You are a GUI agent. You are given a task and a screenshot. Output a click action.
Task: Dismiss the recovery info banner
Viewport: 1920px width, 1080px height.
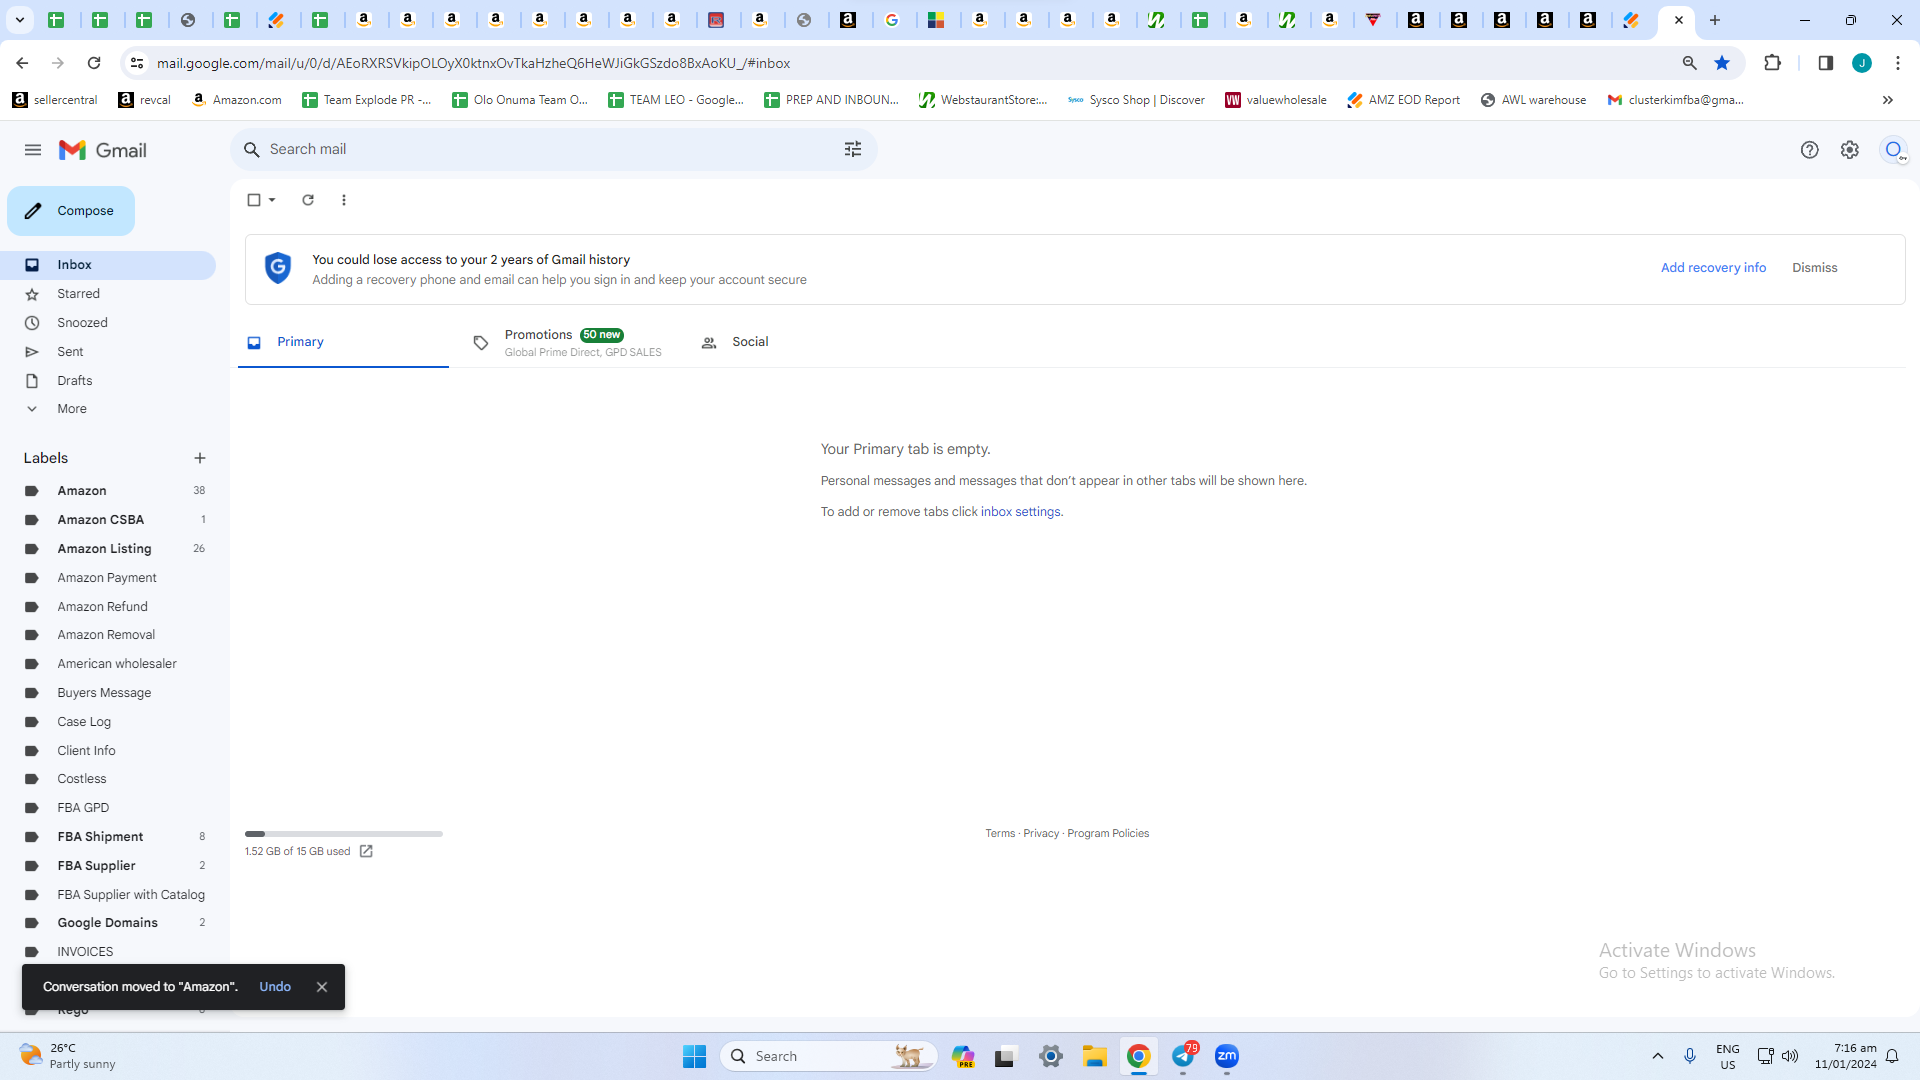pyautogui.click(x=1814, y=268)
